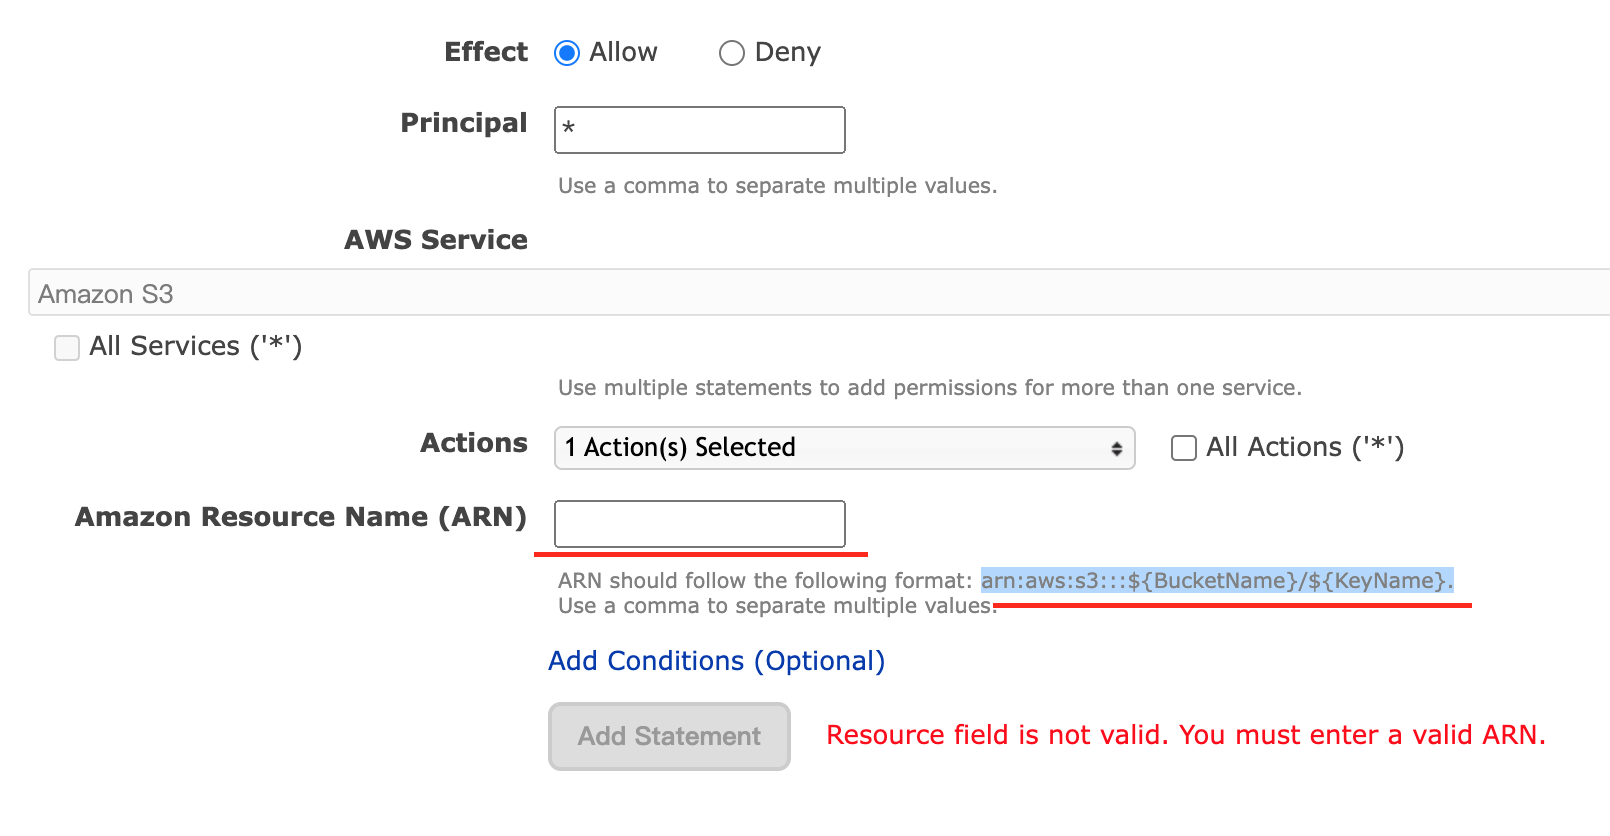1610x836 pixels.
Task: Click the 'Use multiple statements' hint text
Action: (930, 388)
